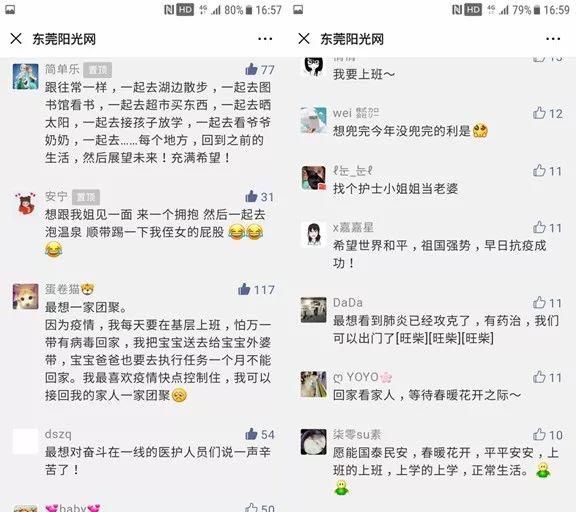Like wei's comment showing 12 likes

tap(539, 113)
